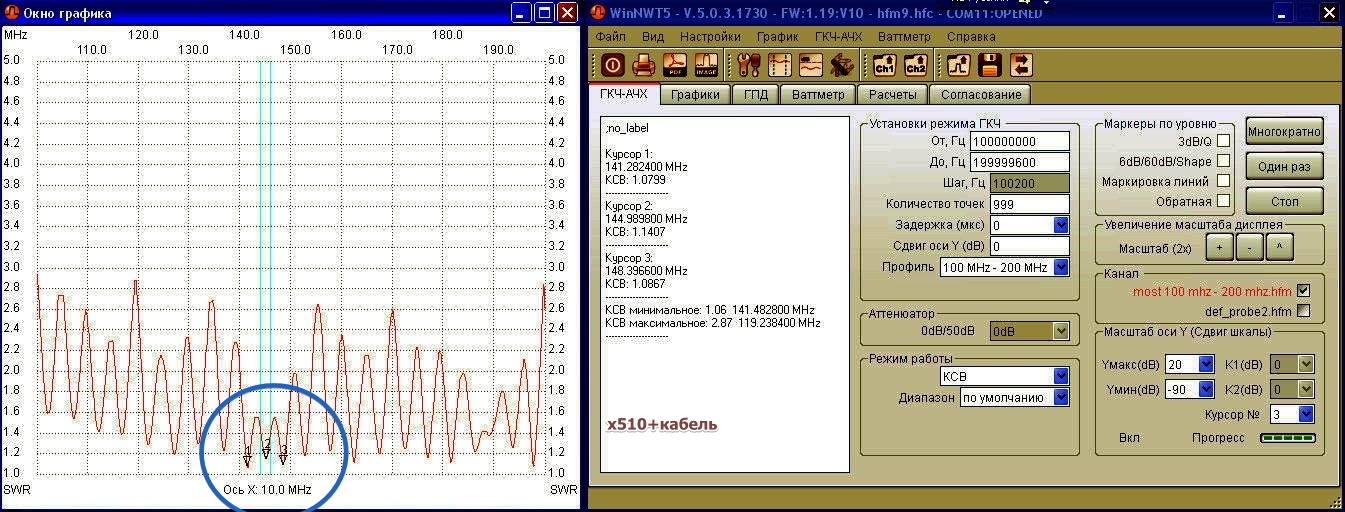Open the Справка menu
This screenshot has height=512, width=1345.
tap(970, 37)
